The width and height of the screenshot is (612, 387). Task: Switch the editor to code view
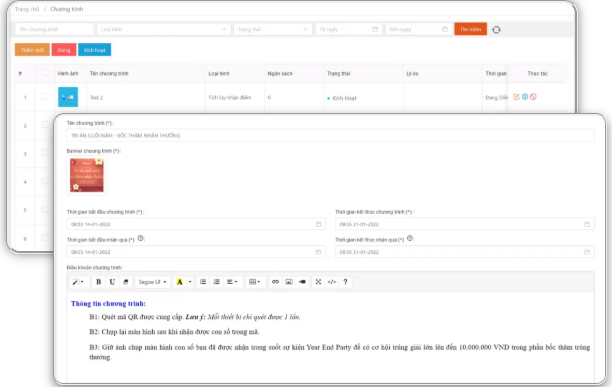point(332,282)
